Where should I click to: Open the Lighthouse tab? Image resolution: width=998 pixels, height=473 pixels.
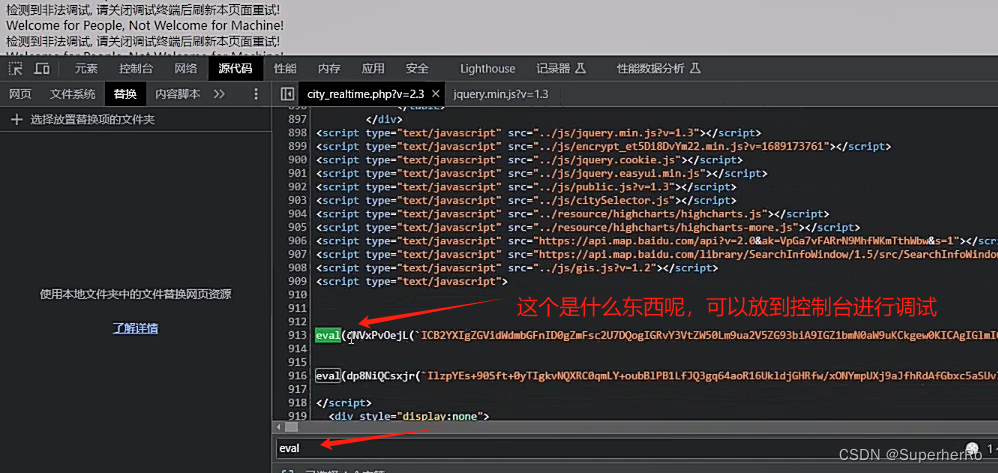click(488, 68)
